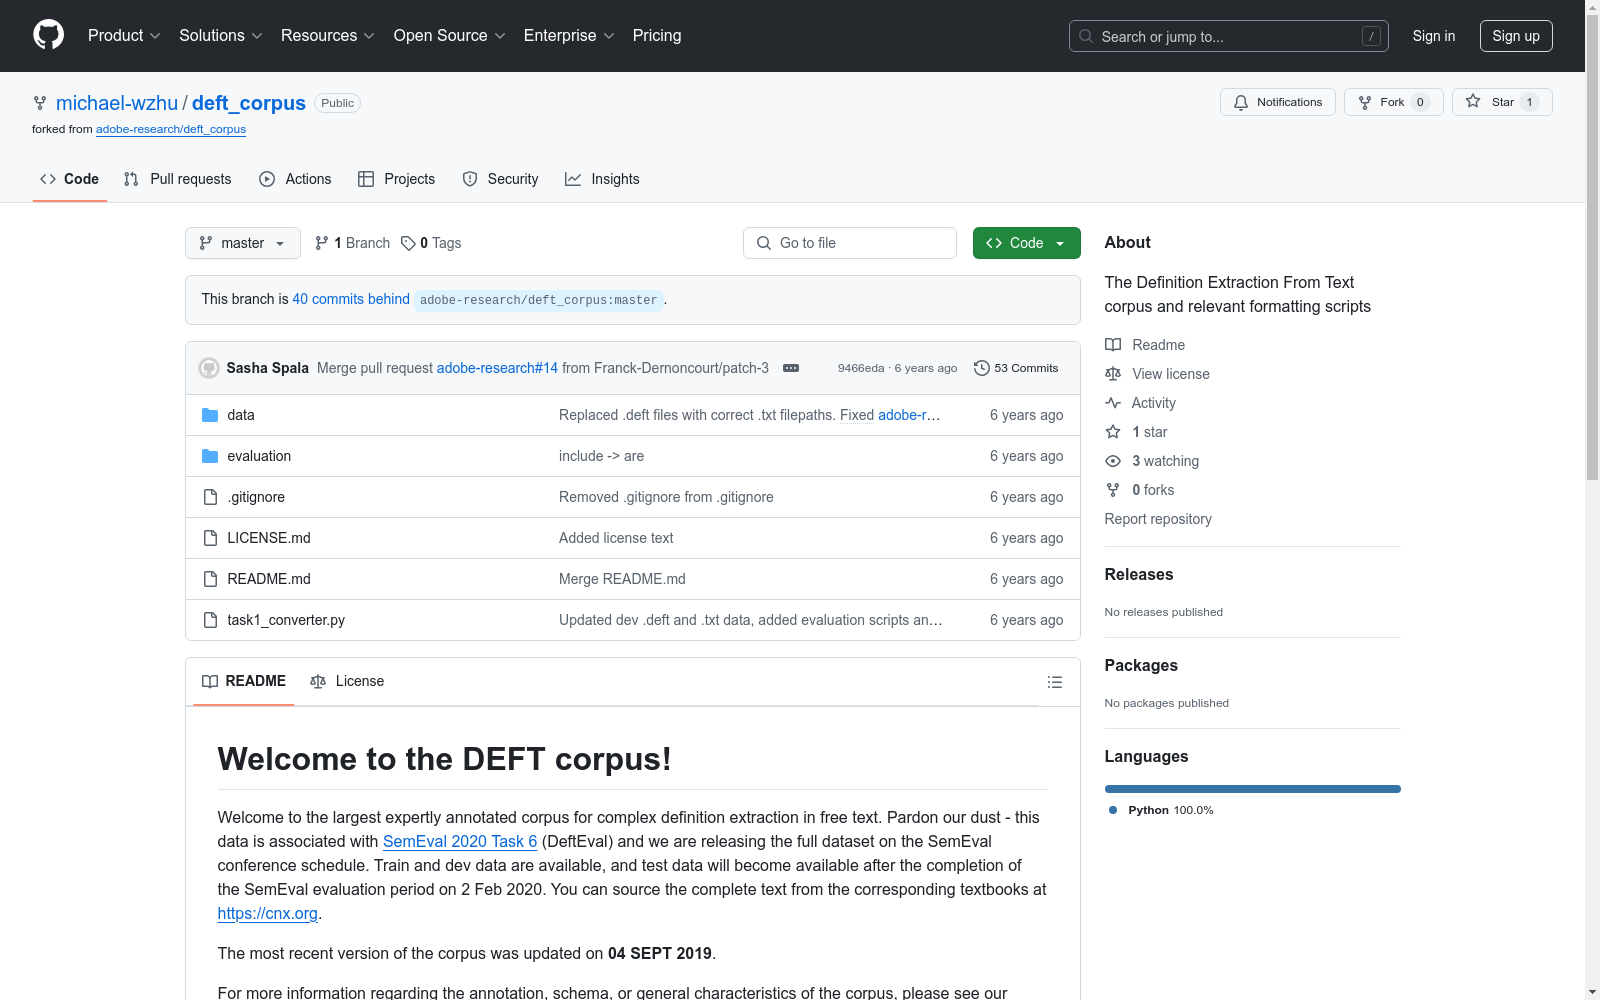The height and width of the screenshot is (1000, 1600).
Task: Open the 53 Commits history link
Action: 1016,368
